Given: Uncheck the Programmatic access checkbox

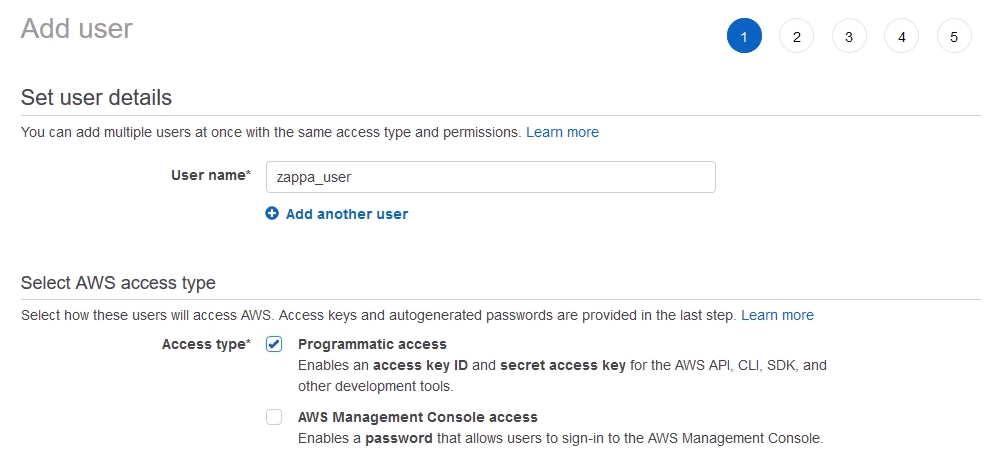Looking at the screenshot, I should (x=274, y=344).
